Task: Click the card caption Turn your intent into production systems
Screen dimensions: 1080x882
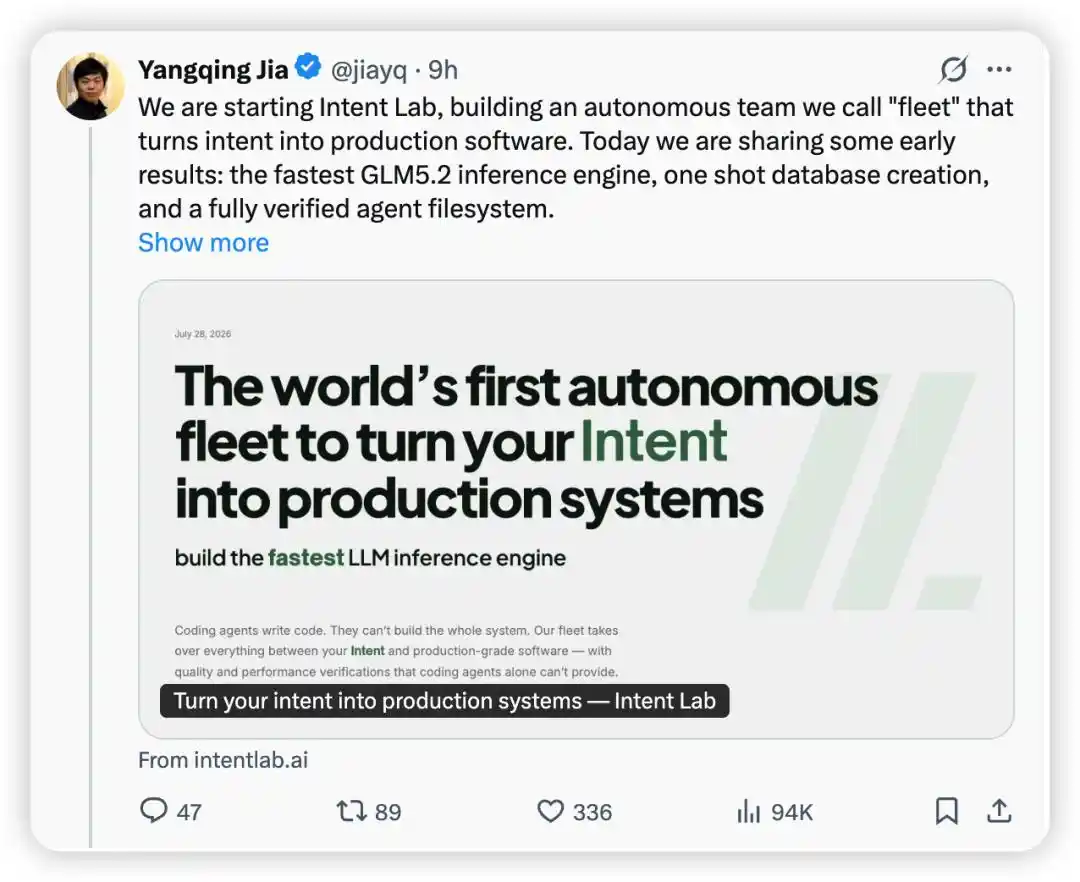Action: (x=444, y=701)
